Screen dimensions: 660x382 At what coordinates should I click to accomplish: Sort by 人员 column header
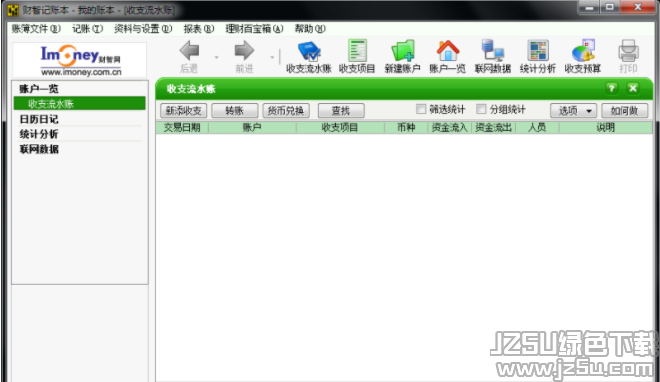[x=537, y=127]
